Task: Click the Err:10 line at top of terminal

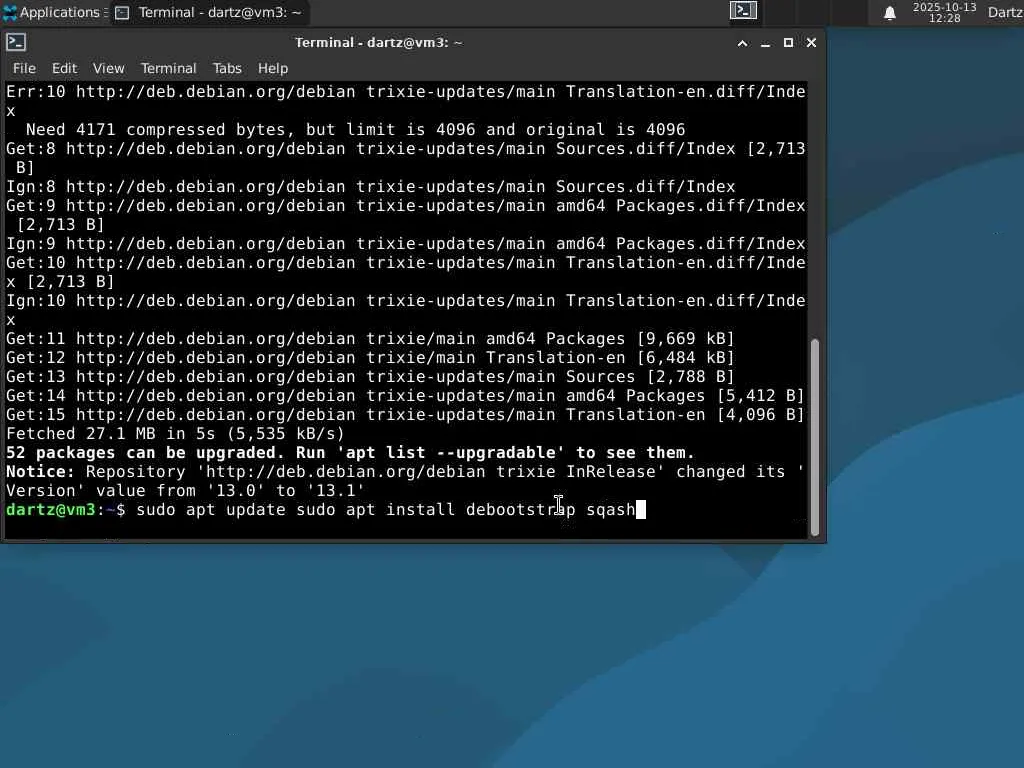Action: tap(405, 101)
